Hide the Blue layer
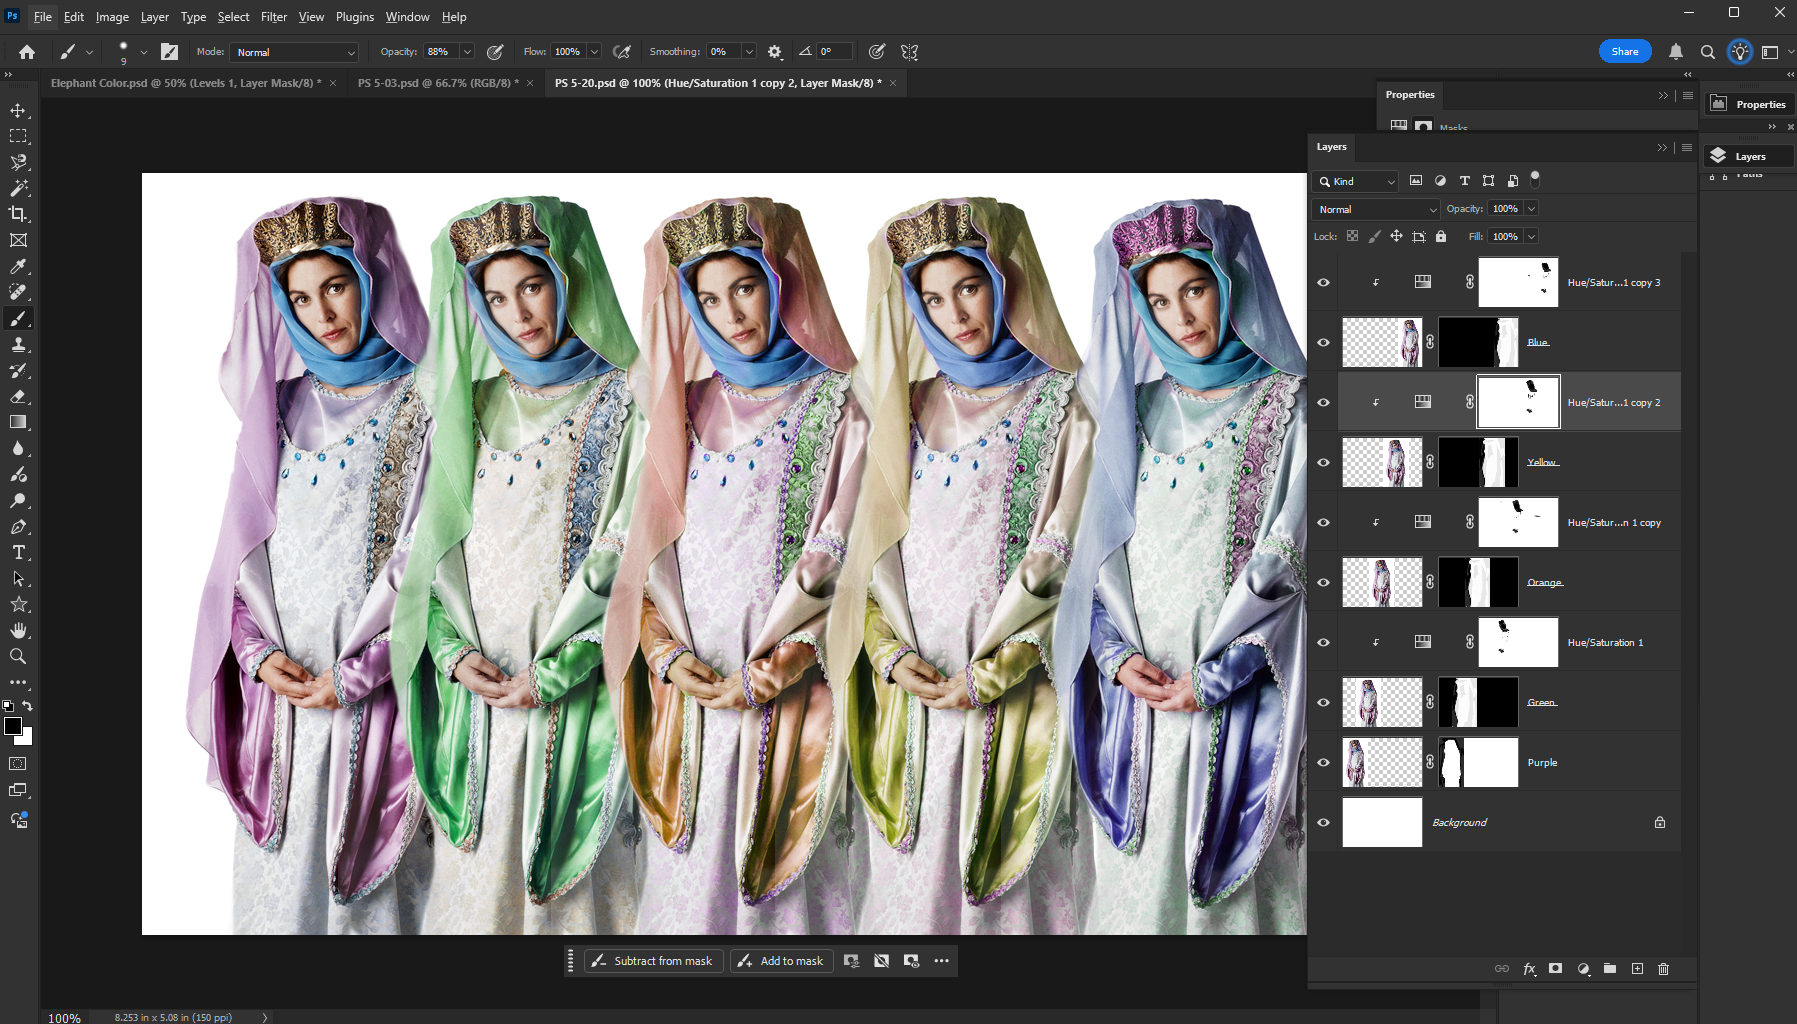This screenshot has width=1797, height=1024. (x=1323, y=342)
